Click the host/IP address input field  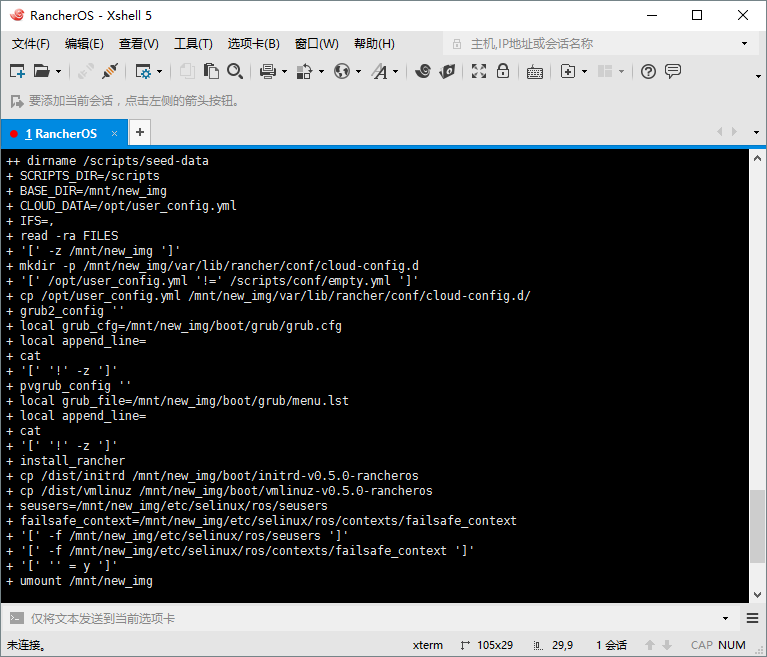pyautogui.click(x=599, y=44)
